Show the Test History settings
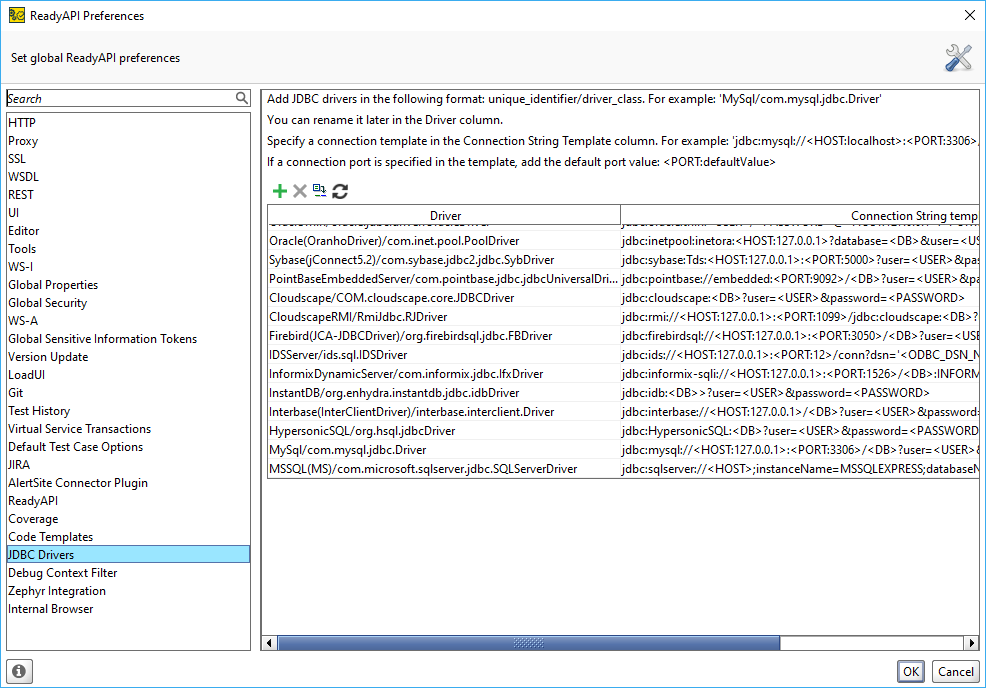This screenshot has width=988, height=688. pos(129,411)
